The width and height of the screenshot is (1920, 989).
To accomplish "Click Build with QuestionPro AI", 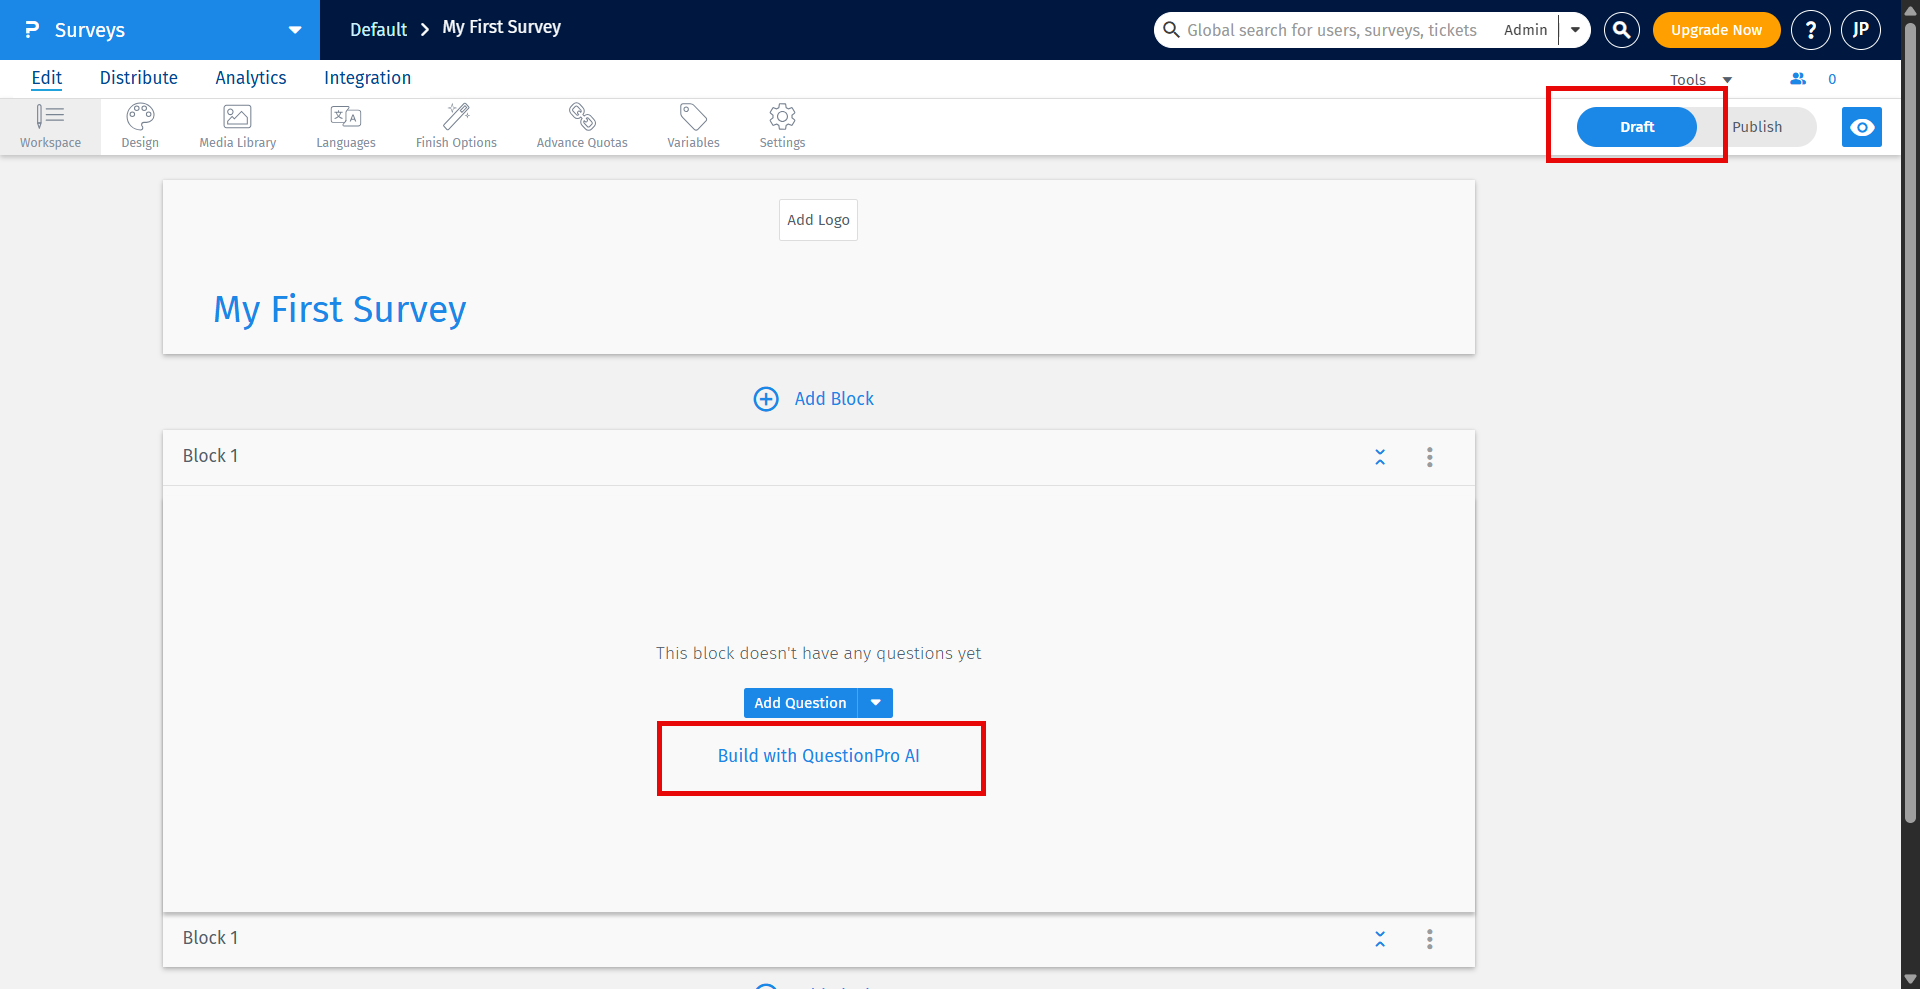I will tap(819, 756).
